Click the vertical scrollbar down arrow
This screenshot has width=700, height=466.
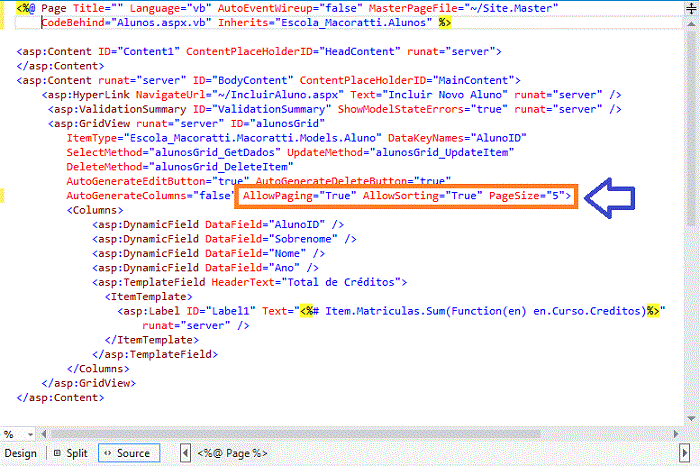tap(691, 419)
